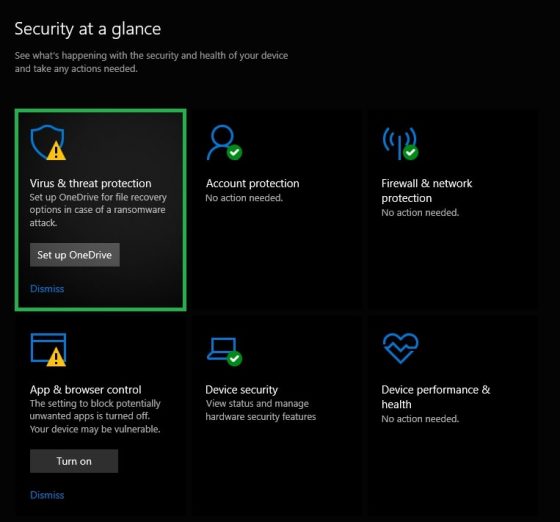Screen dimensions: 560x522
Task: Click the App & browser control window icon
Action: click(48, 350)
